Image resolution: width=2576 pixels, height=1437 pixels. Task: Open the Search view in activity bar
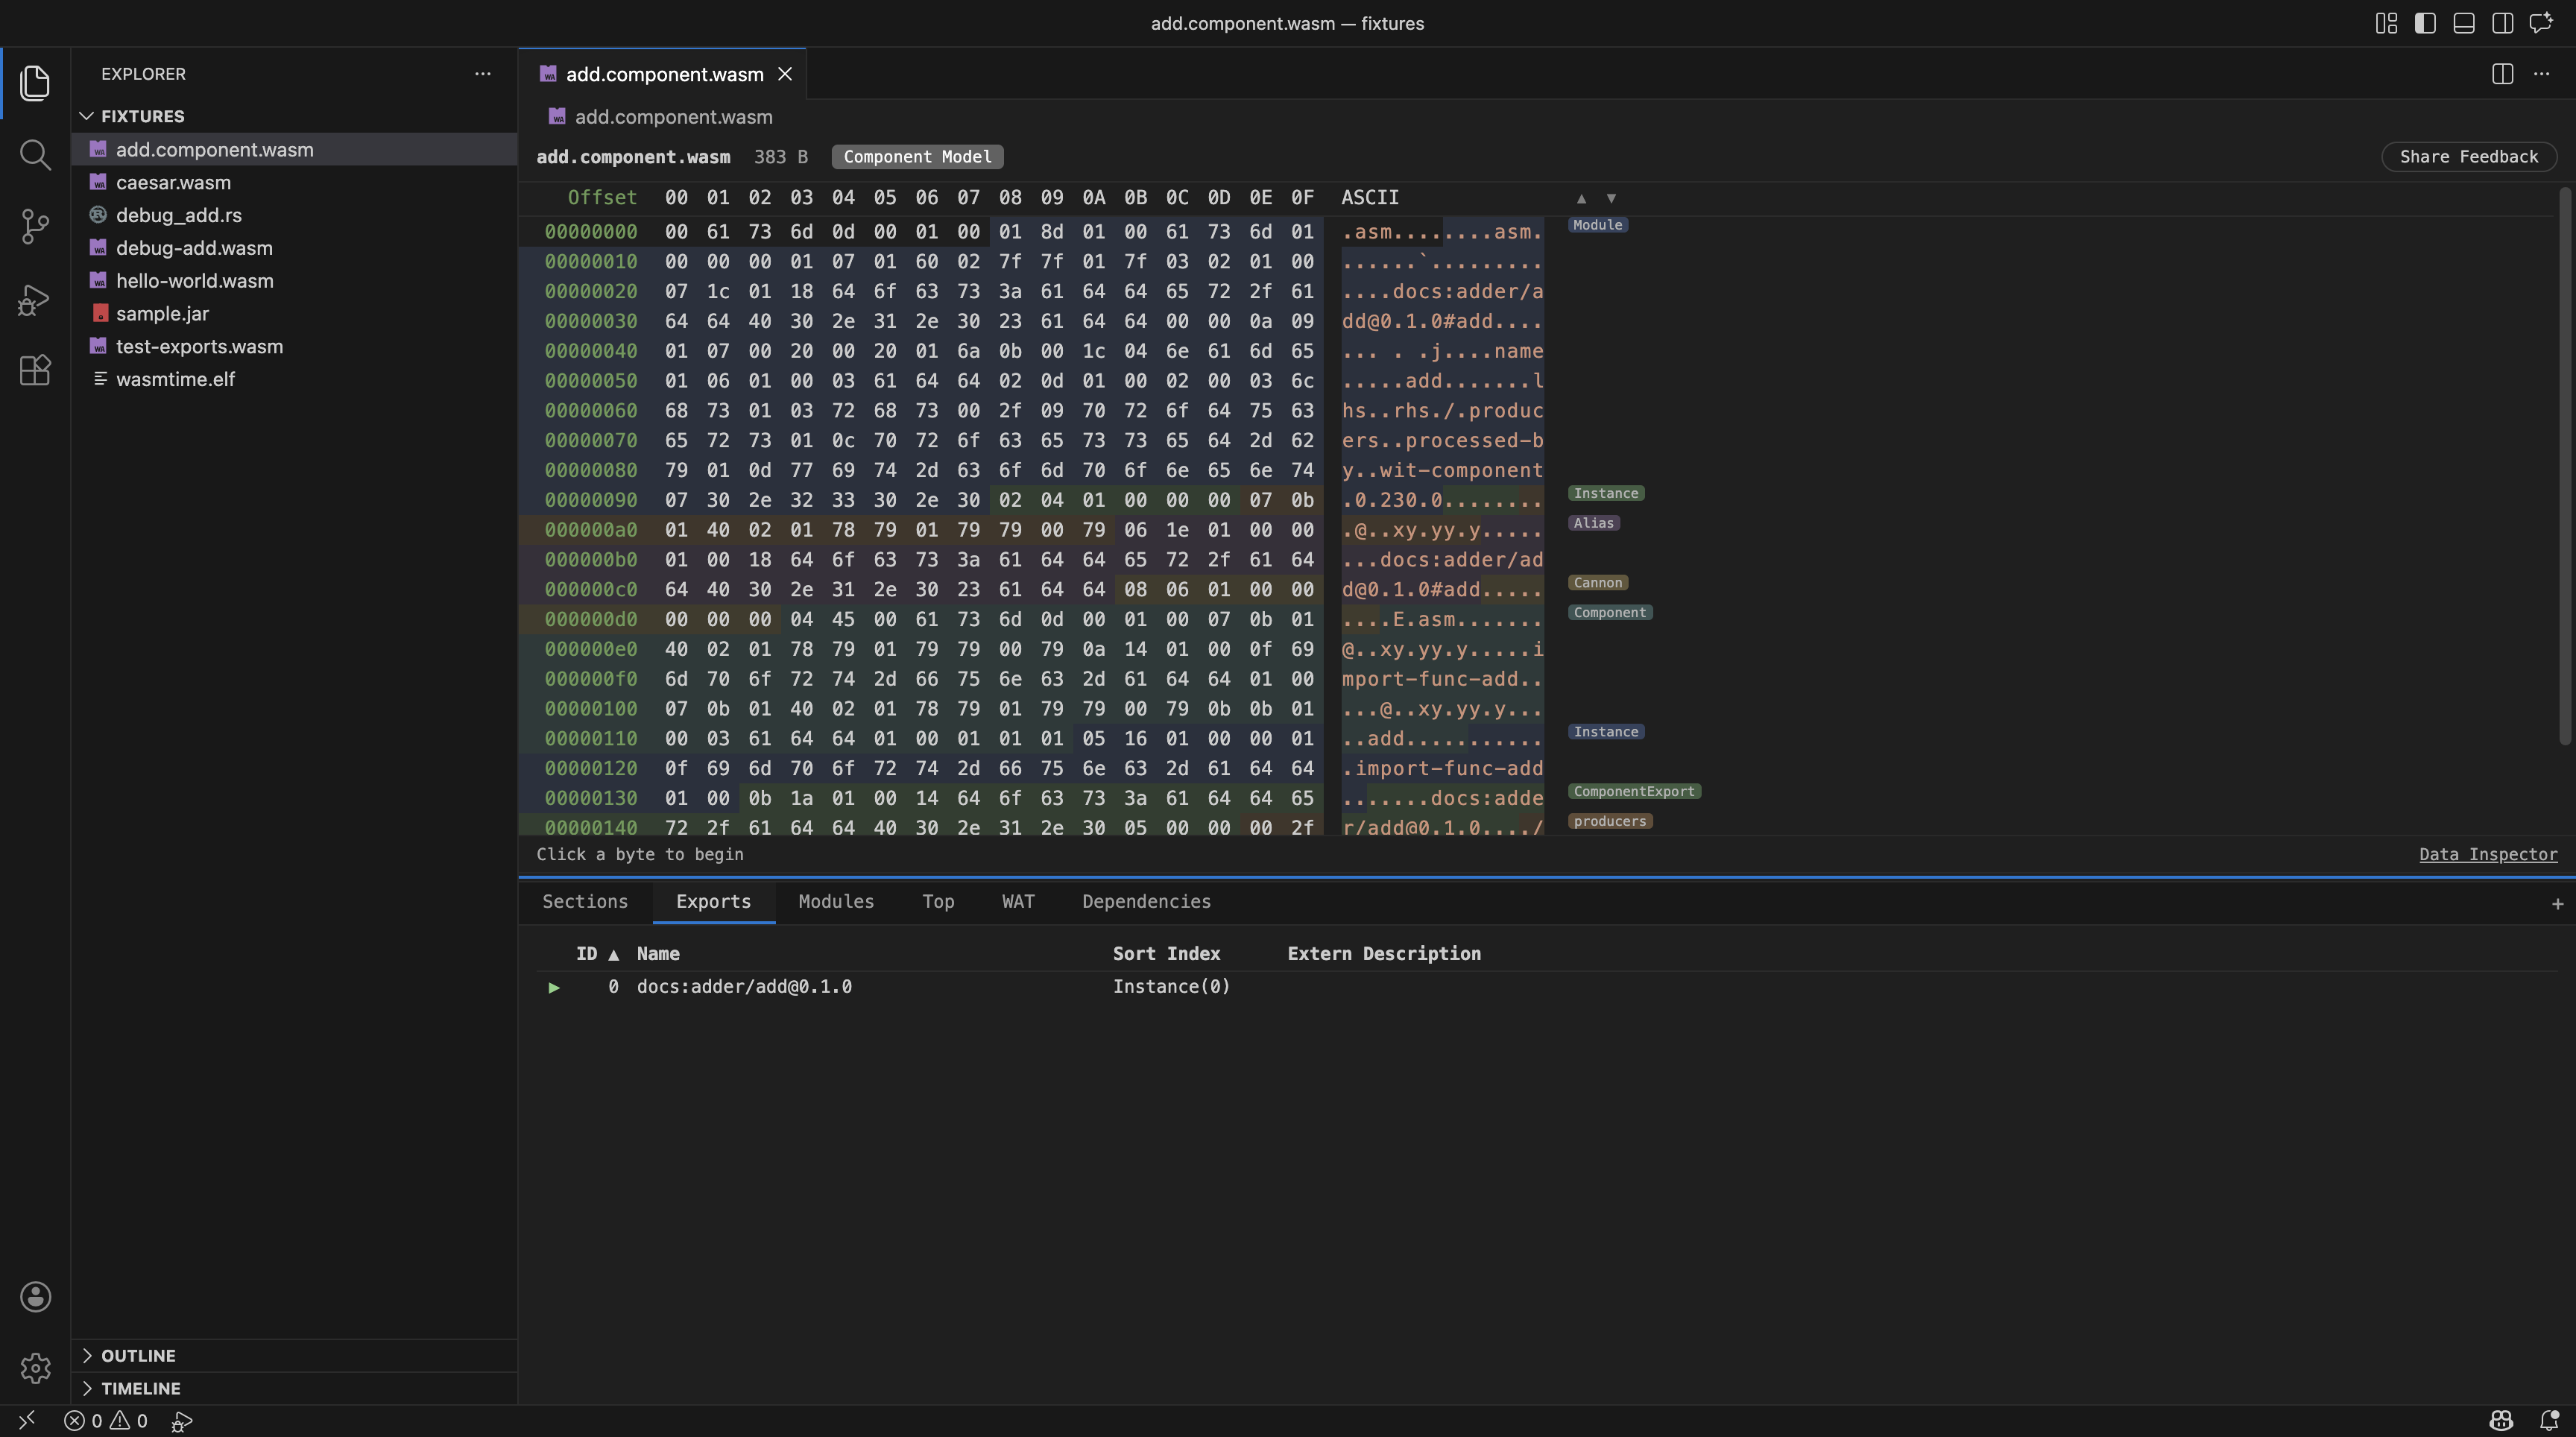click(35, 155)
